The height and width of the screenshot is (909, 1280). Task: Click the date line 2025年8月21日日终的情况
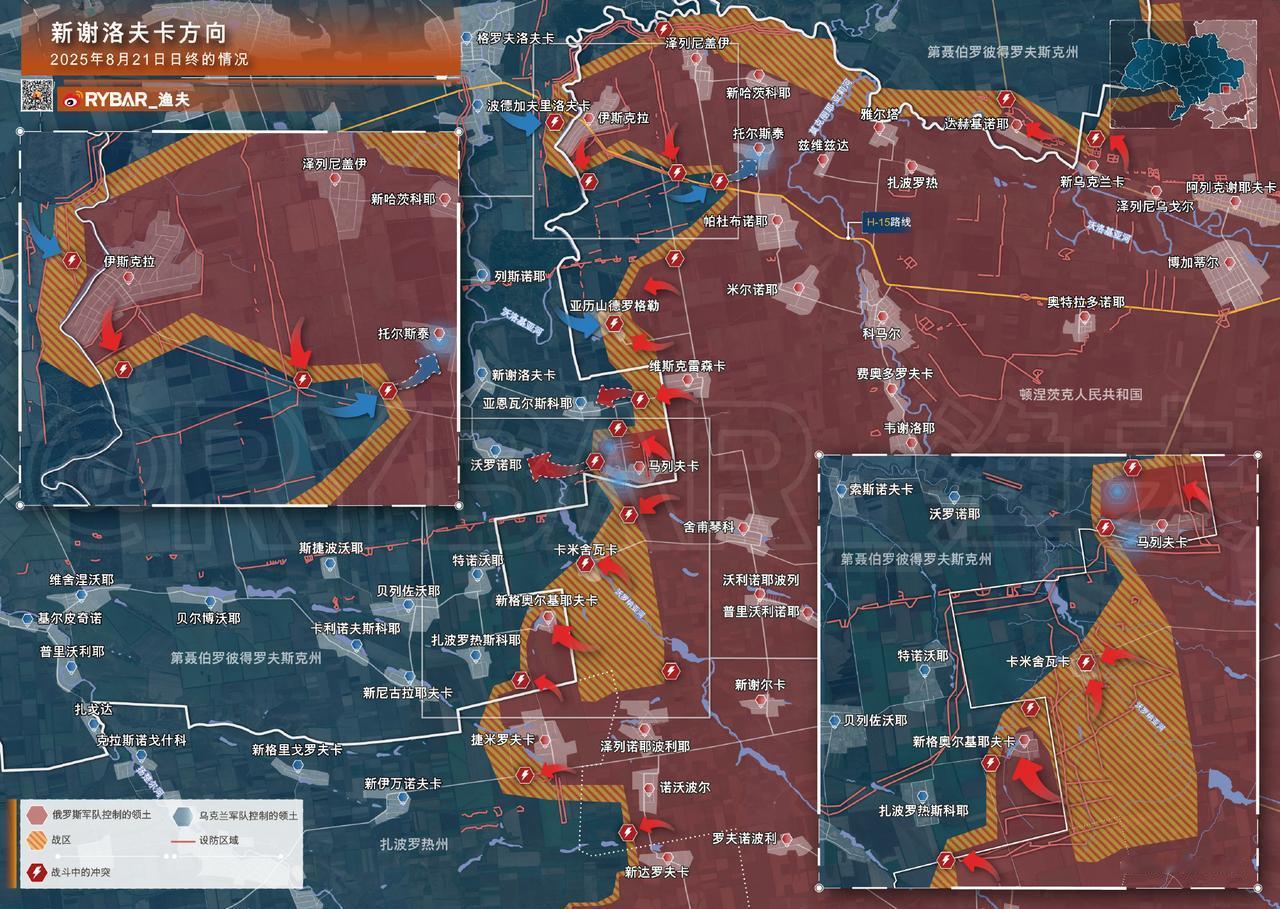click(x=149, y=60)
